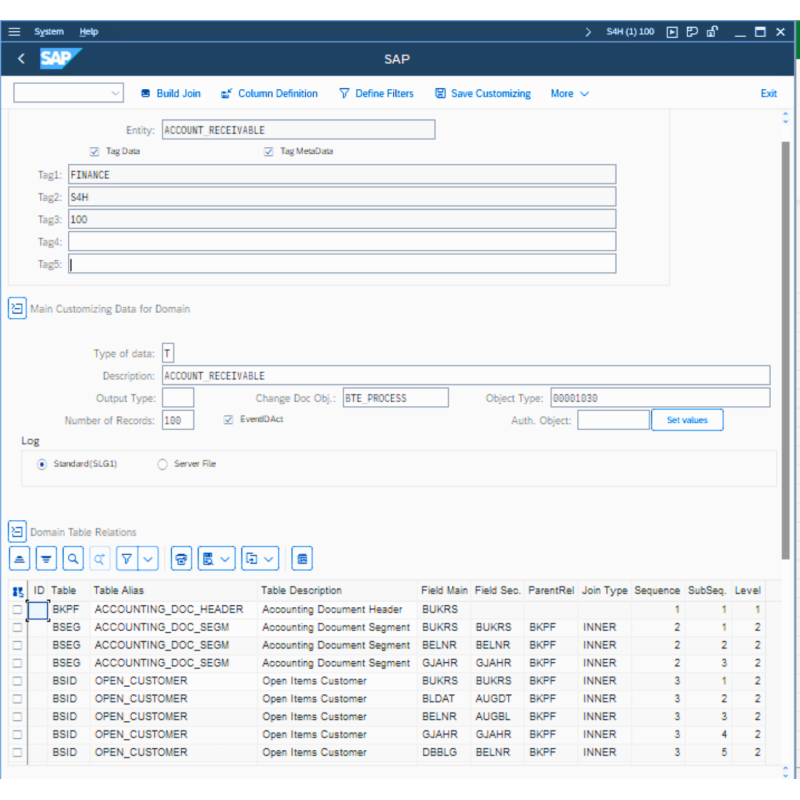Open the empty combo box at top left

(x=67, y=92)
